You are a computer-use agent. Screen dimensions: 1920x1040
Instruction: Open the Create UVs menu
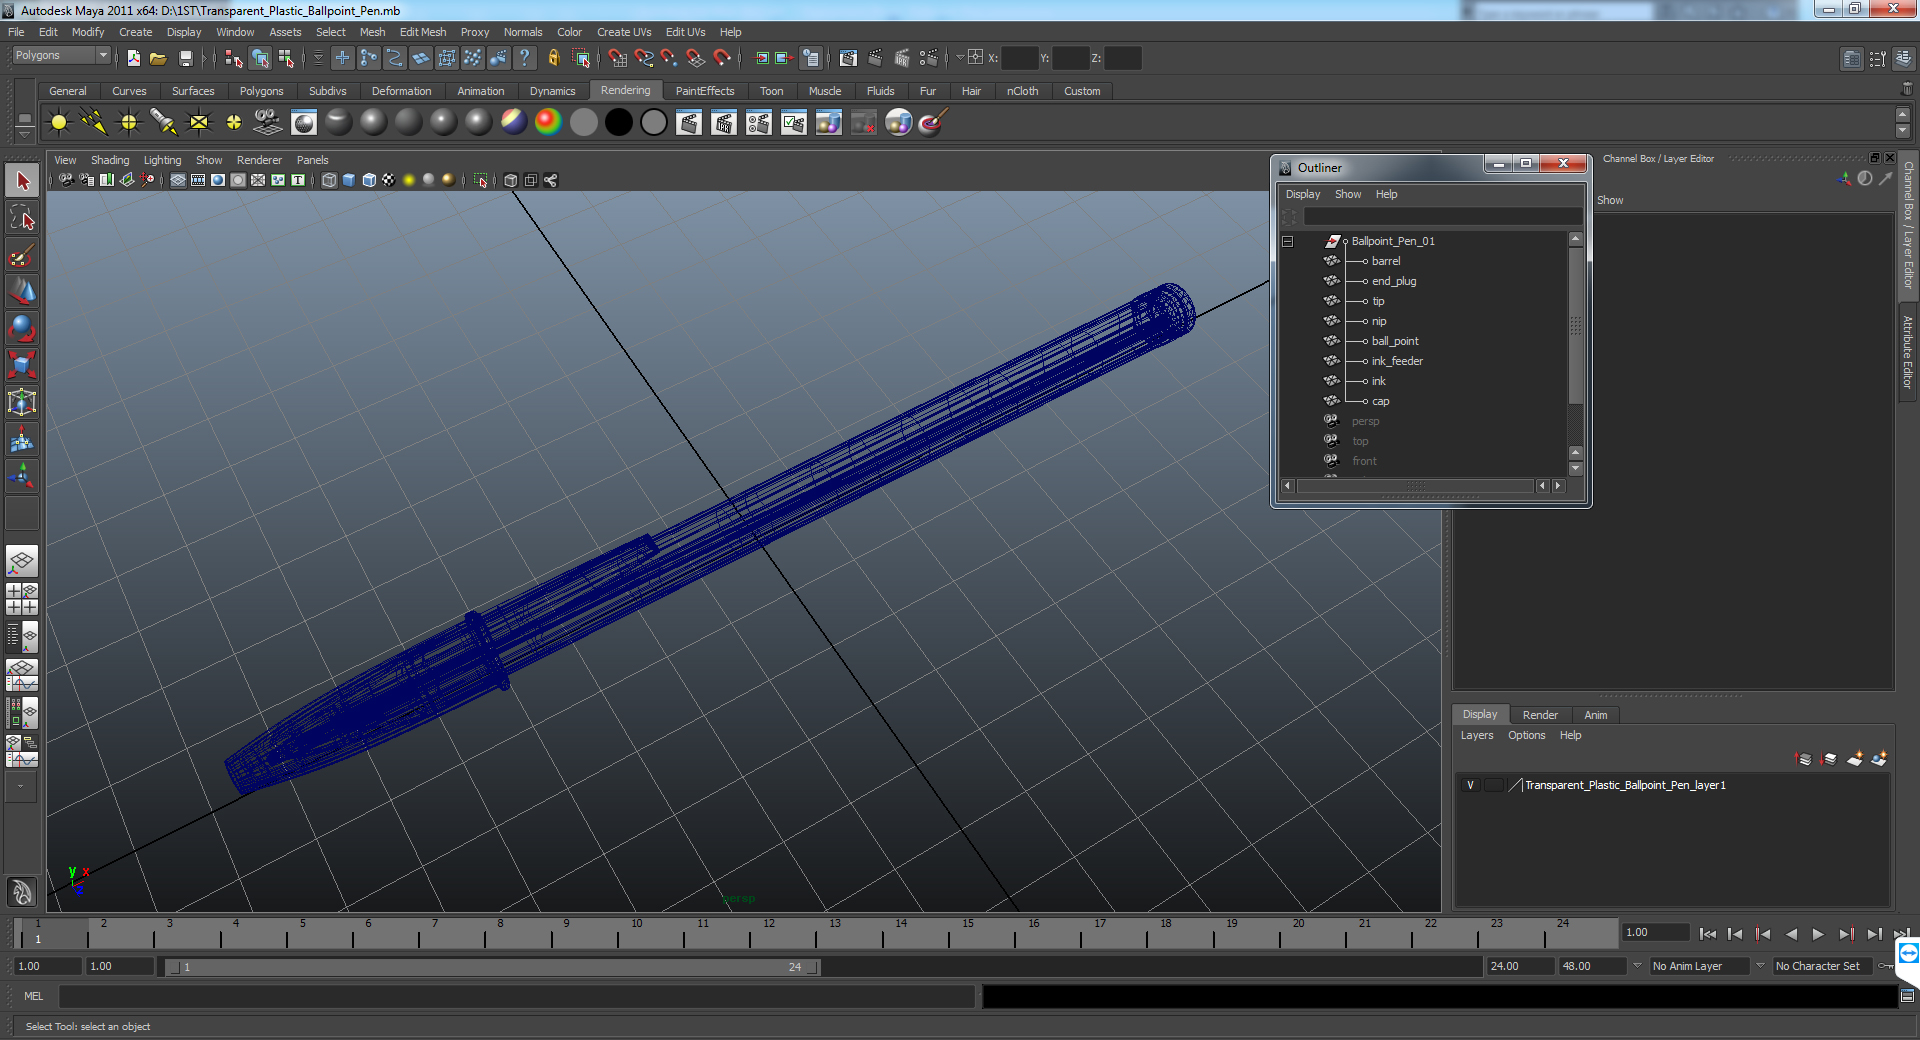tap(624, 32)
